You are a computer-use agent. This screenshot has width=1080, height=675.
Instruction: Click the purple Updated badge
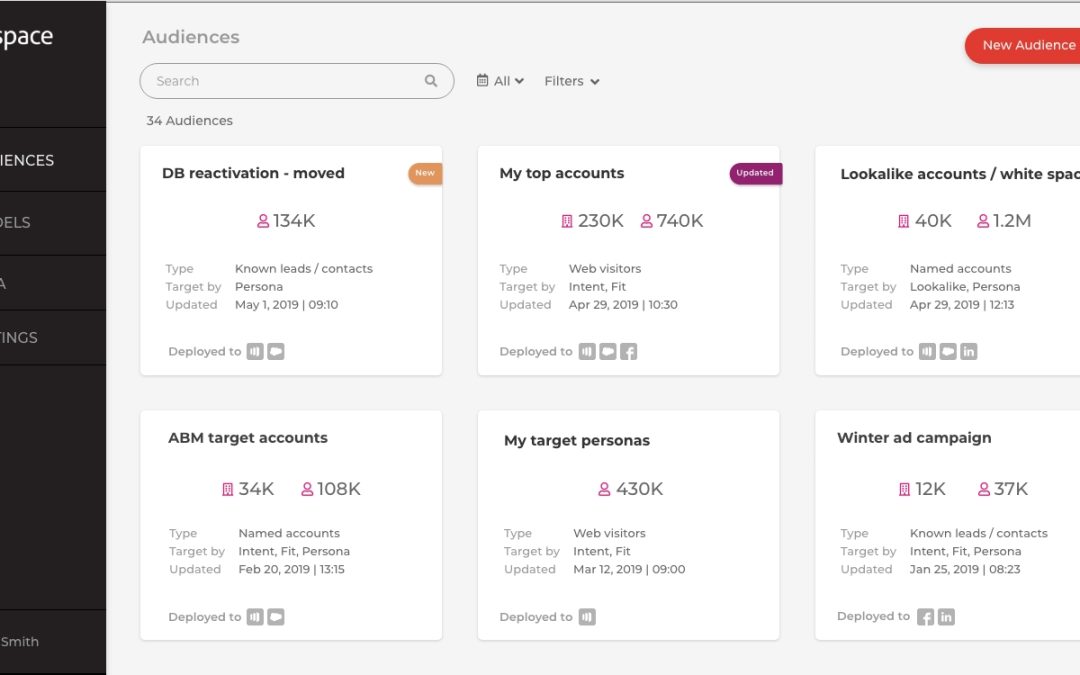coord(756,173)
